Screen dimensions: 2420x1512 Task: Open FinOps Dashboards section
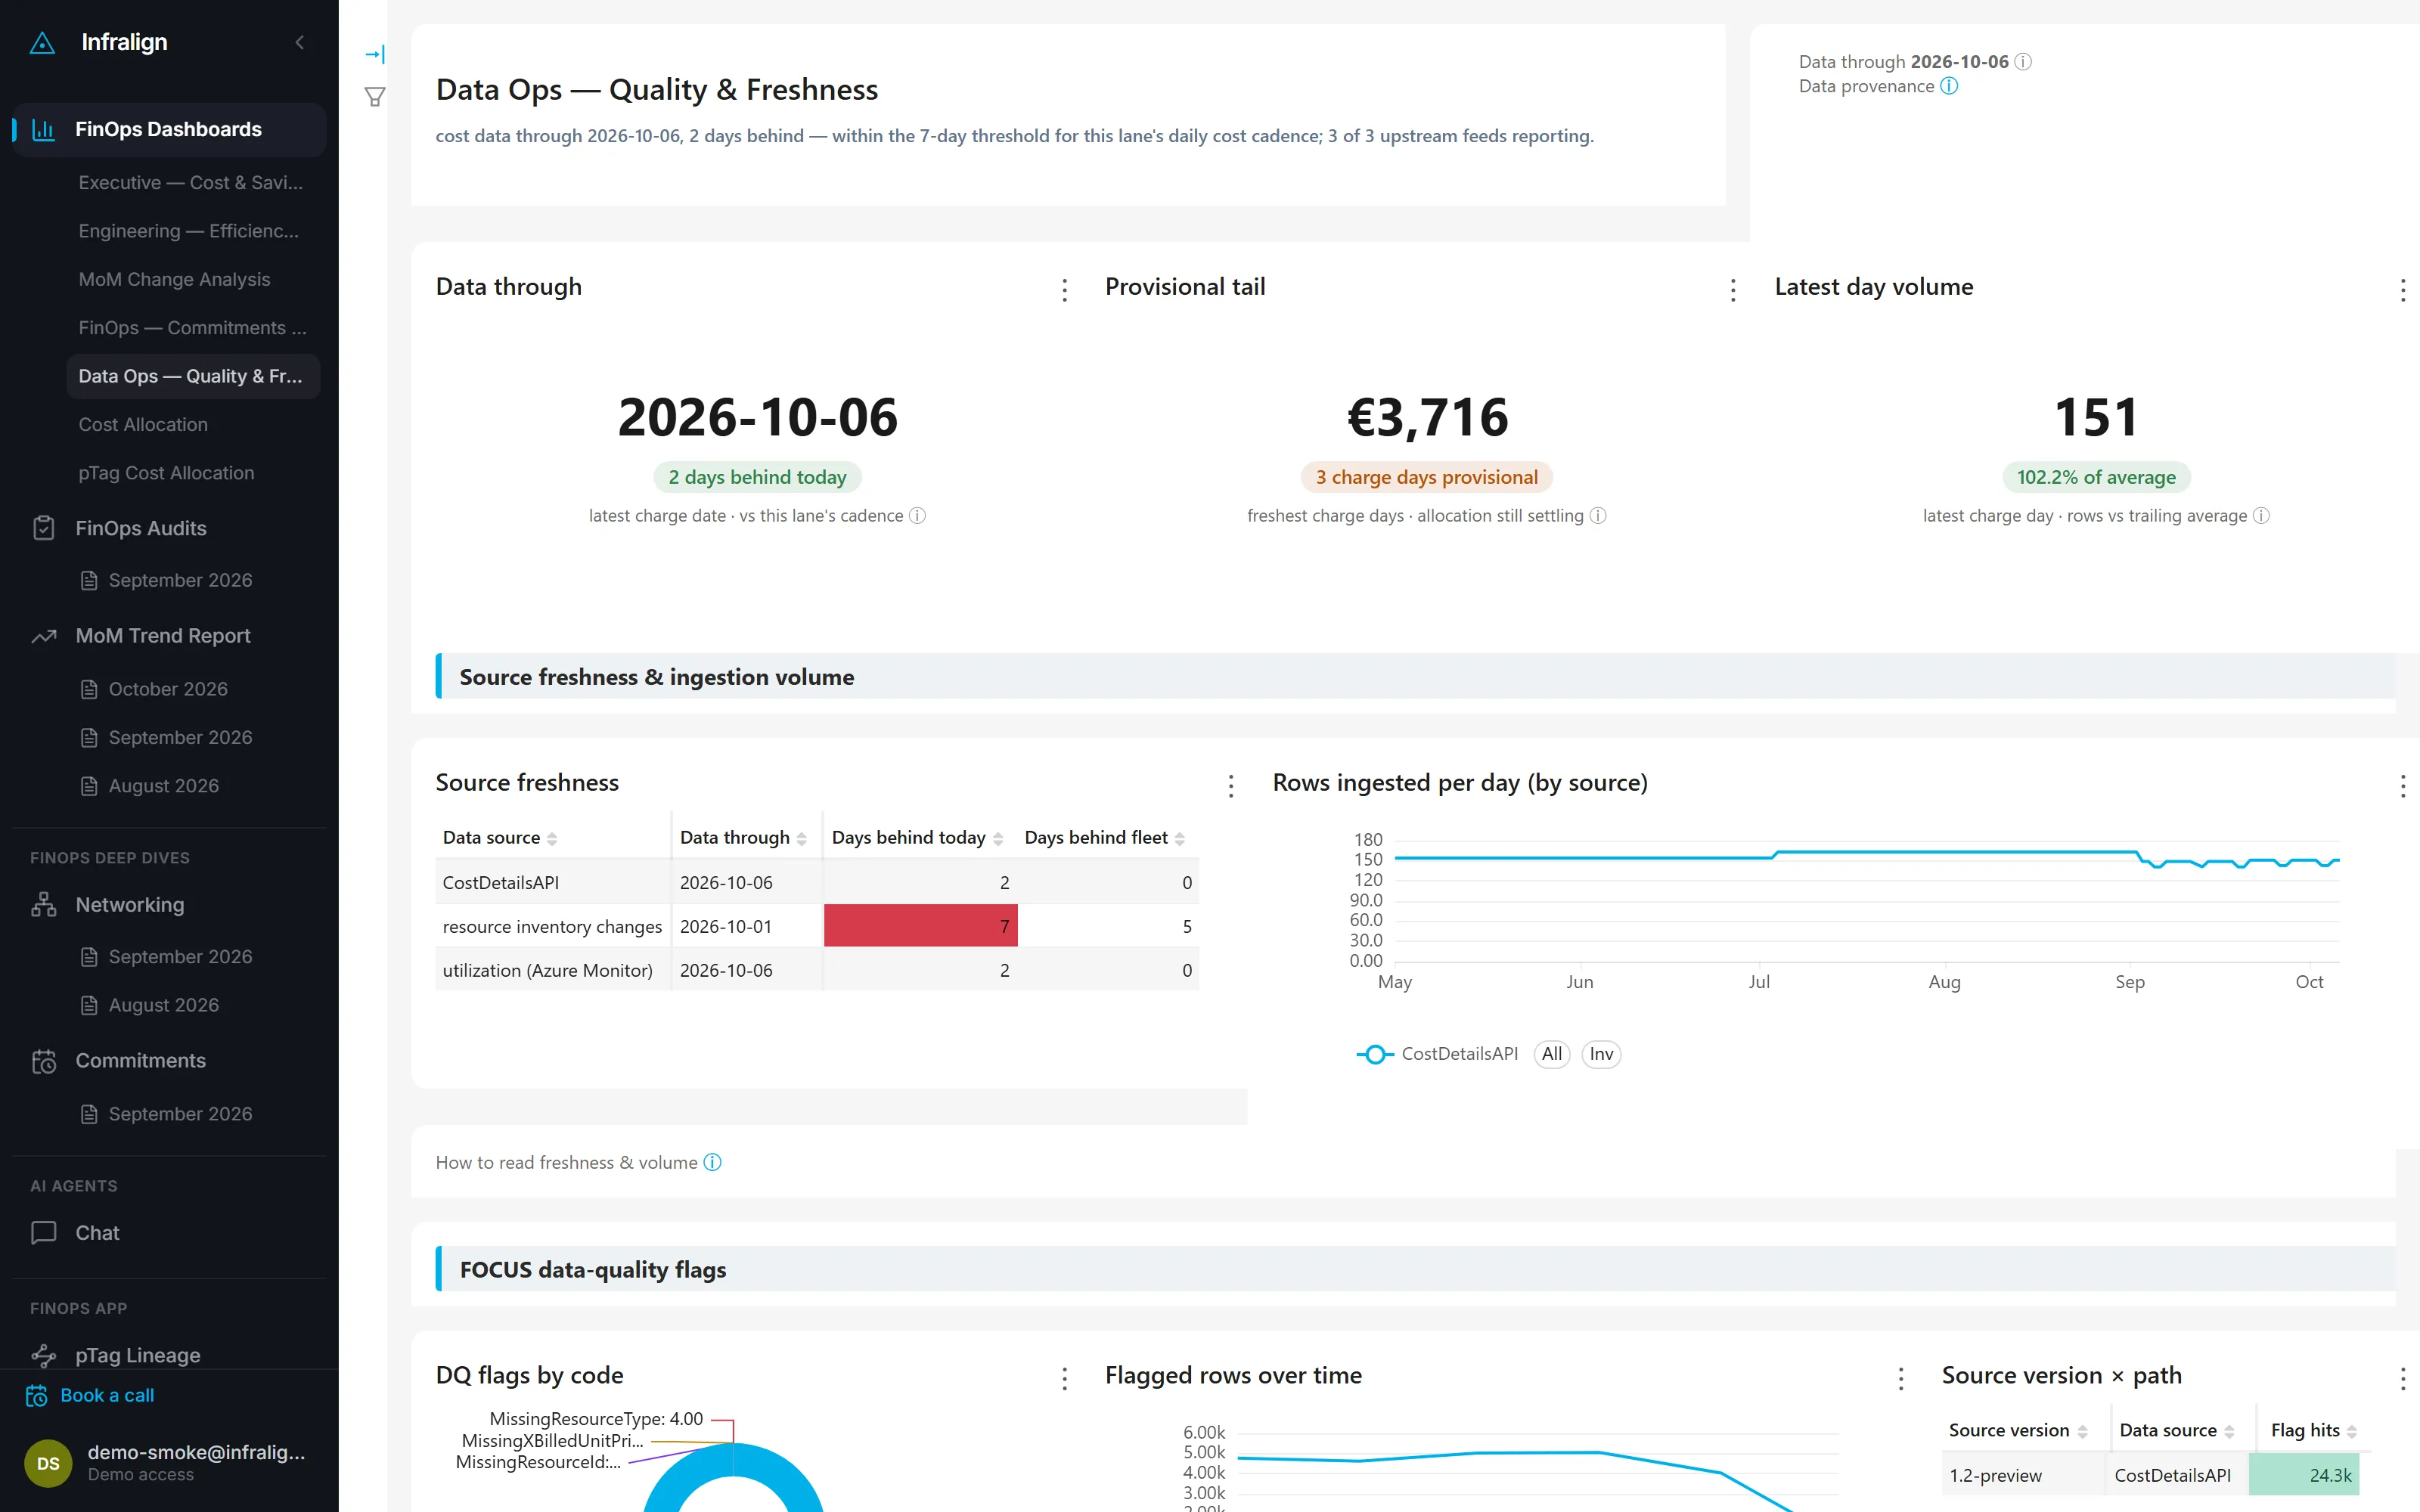[168, 129]
